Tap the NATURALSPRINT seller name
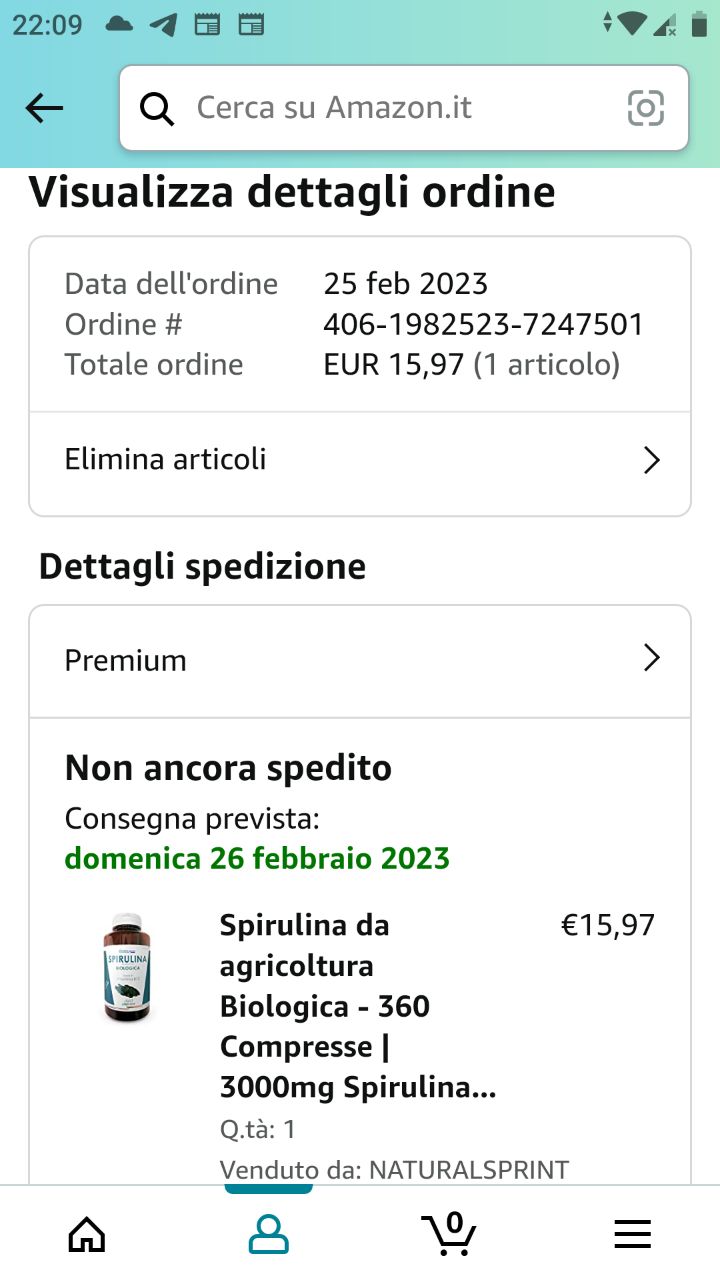Screen dimensions: 720x1280 point(469,1169)
